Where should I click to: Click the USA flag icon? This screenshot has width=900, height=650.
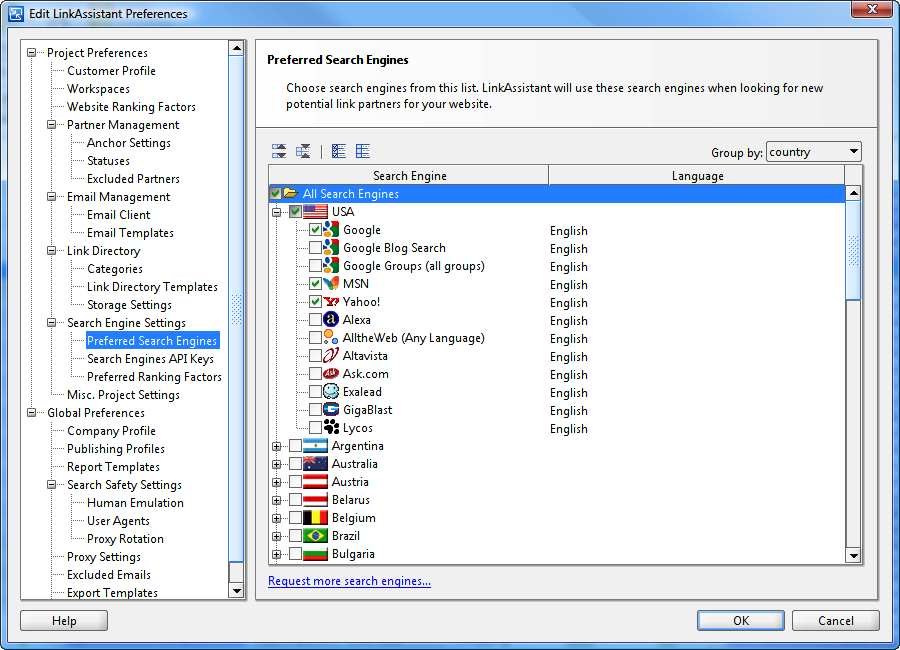pyautogui.click(x=315, y=212)
